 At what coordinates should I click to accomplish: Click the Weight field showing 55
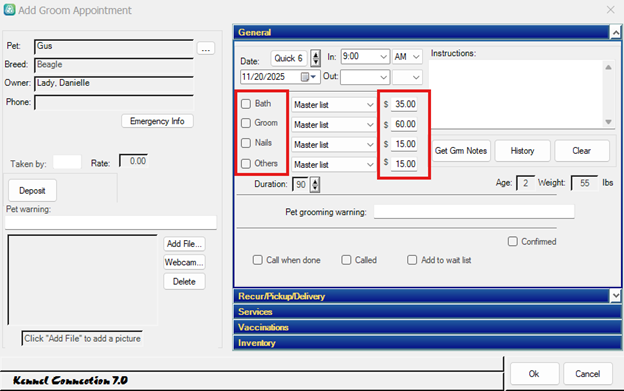[584, 183]
